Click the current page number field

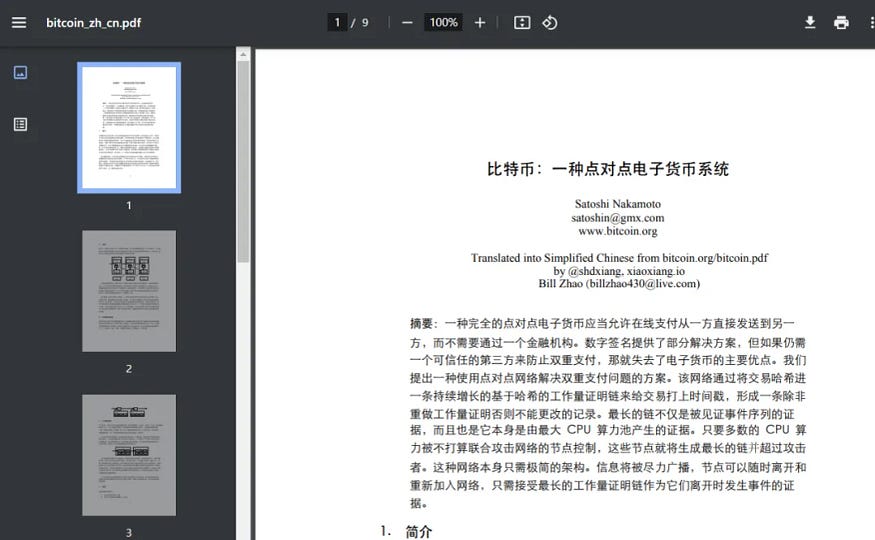coord(338,22)
